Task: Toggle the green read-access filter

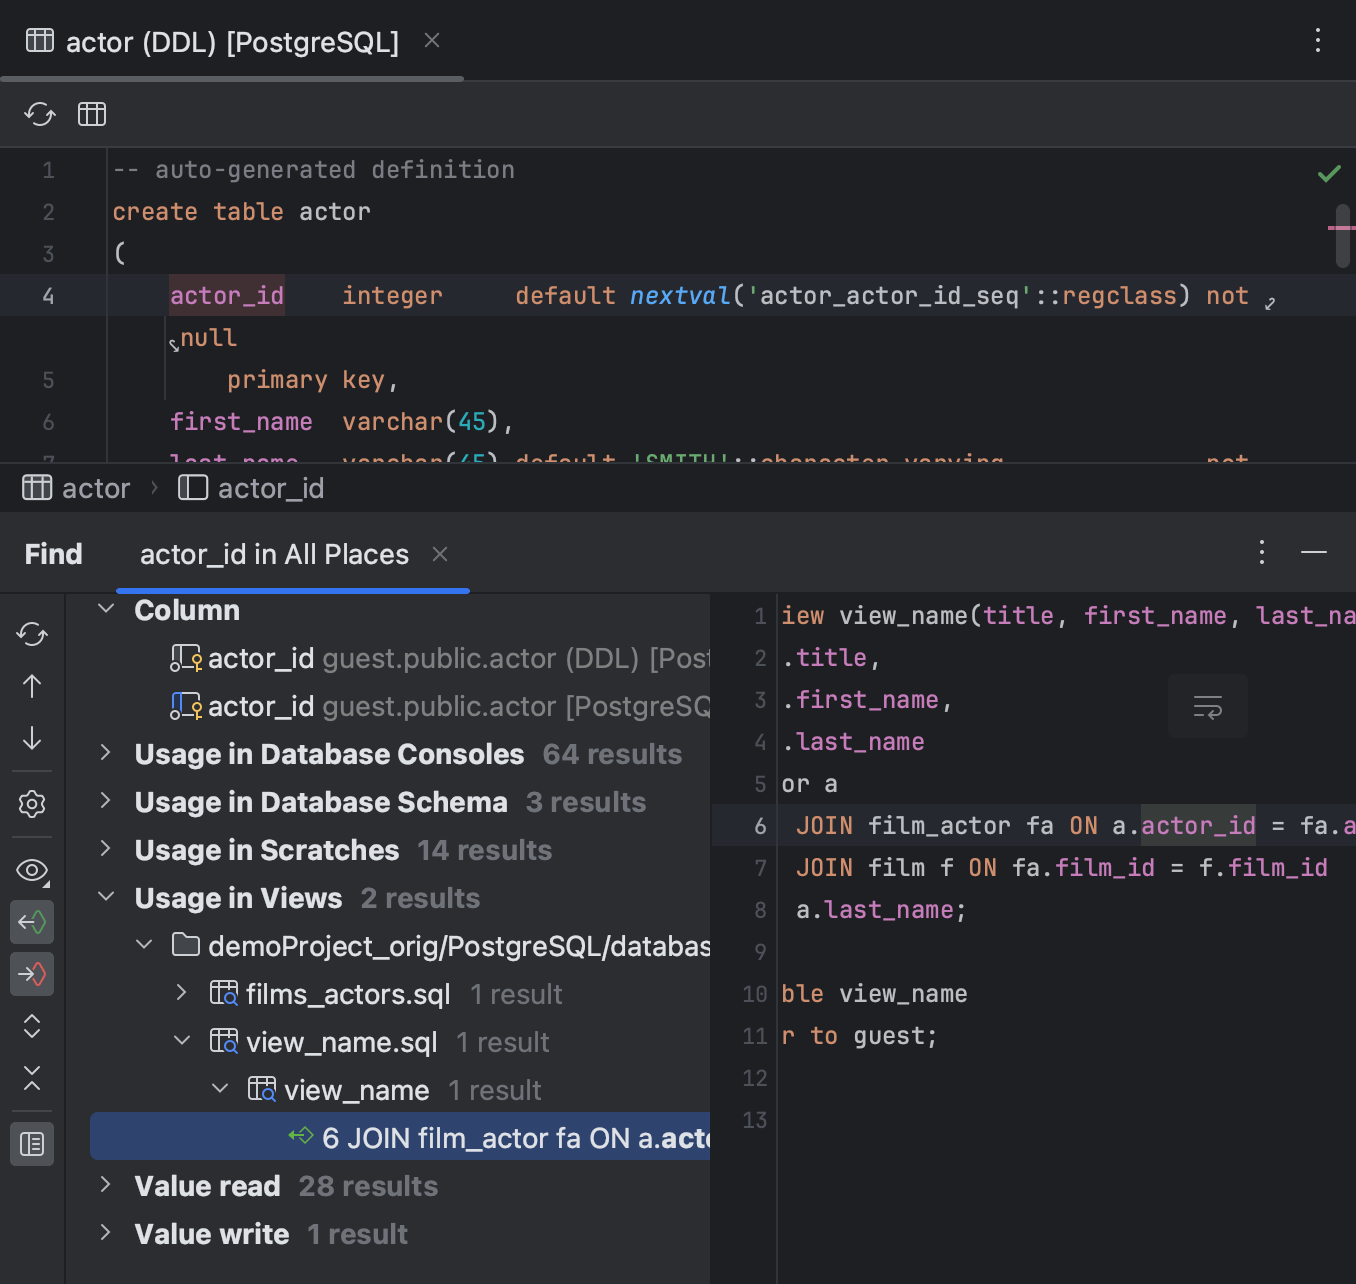Action: tap(32, 922)
